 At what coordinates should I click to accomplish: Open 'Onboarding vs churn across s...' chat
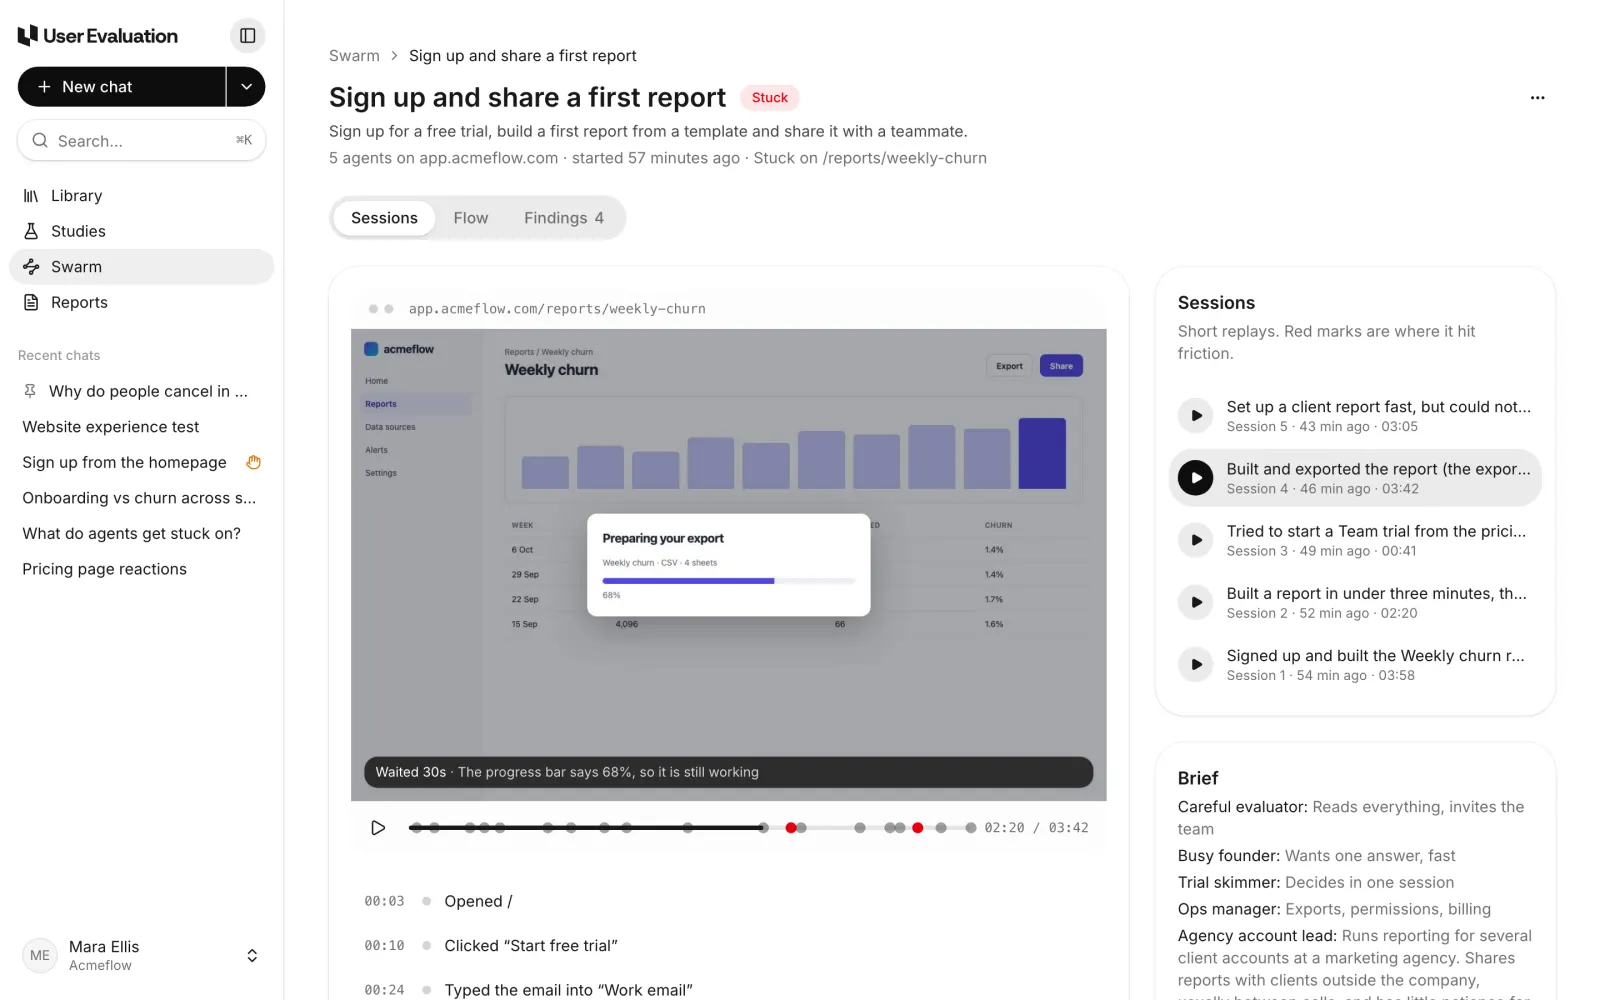tap(141, 498)
